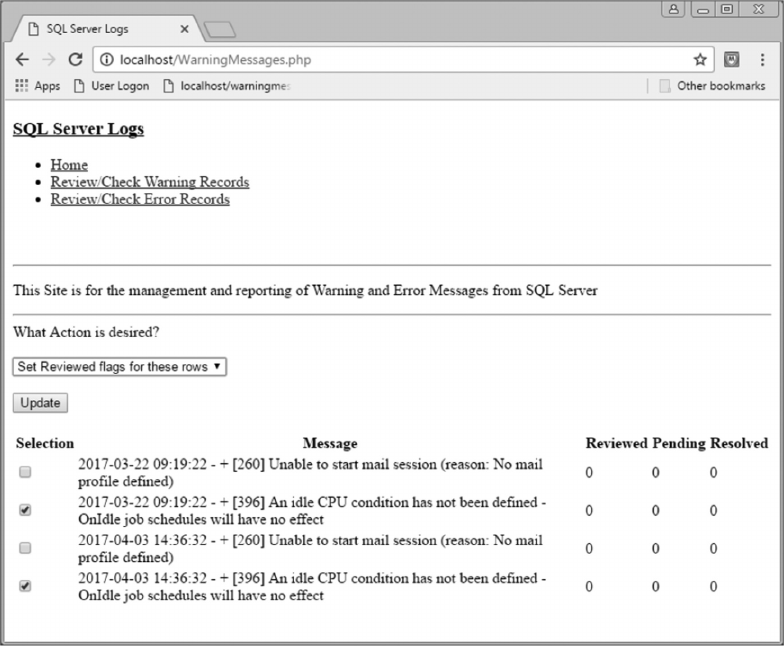Open Review/Check Error Records link

(140, 199)
